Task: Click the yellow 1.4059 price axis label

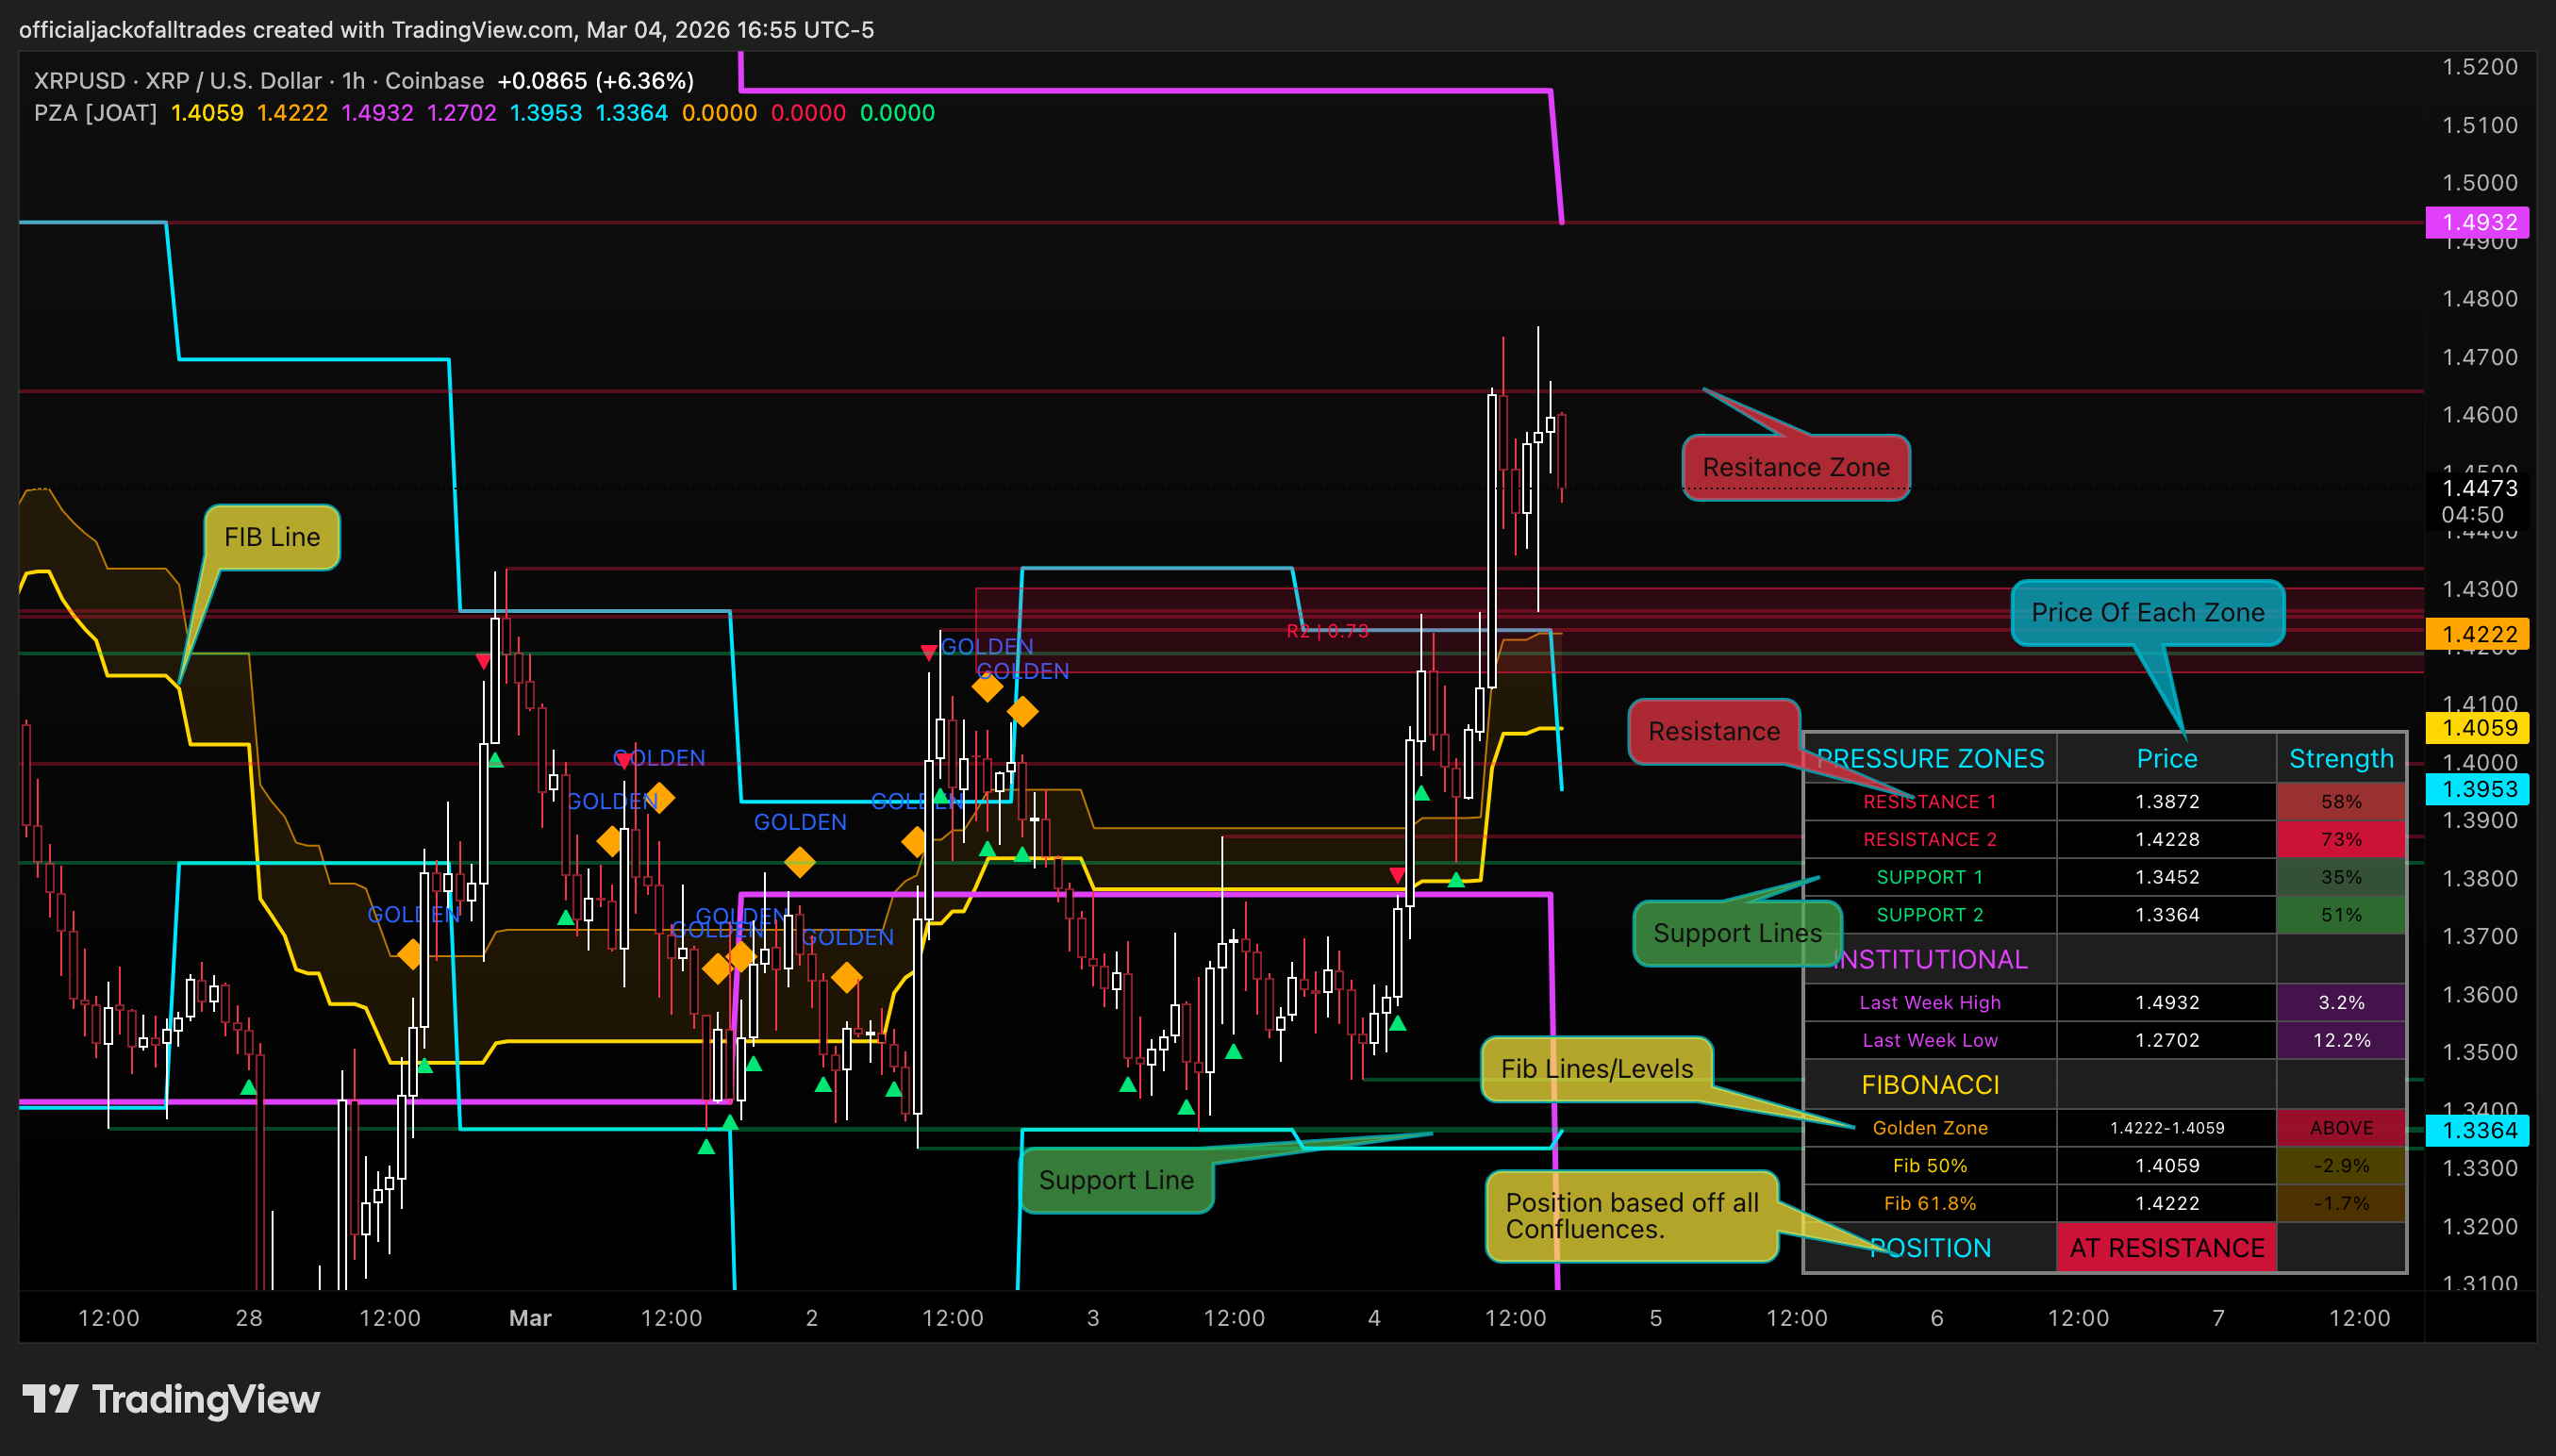Action: pos(2477,728)
